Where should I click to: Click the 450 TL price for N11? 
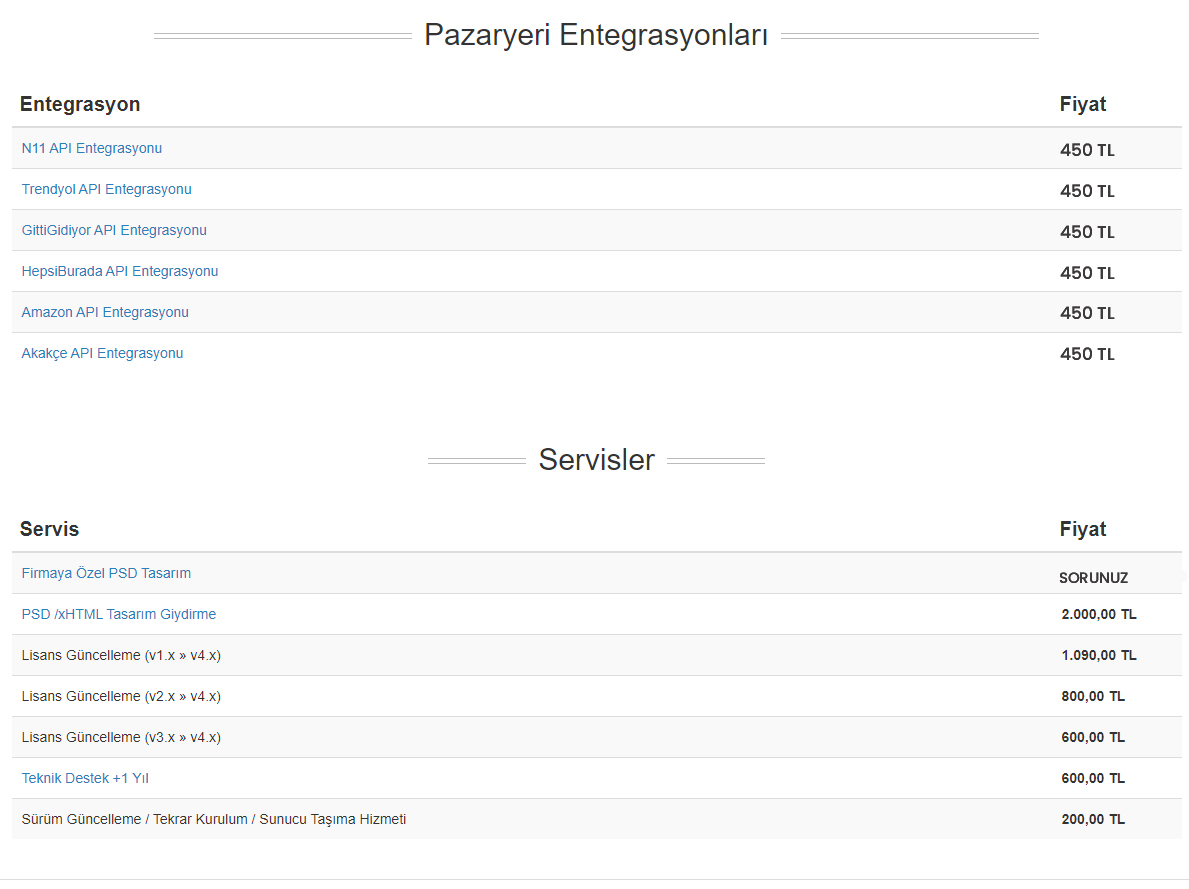coord(1087,150)
